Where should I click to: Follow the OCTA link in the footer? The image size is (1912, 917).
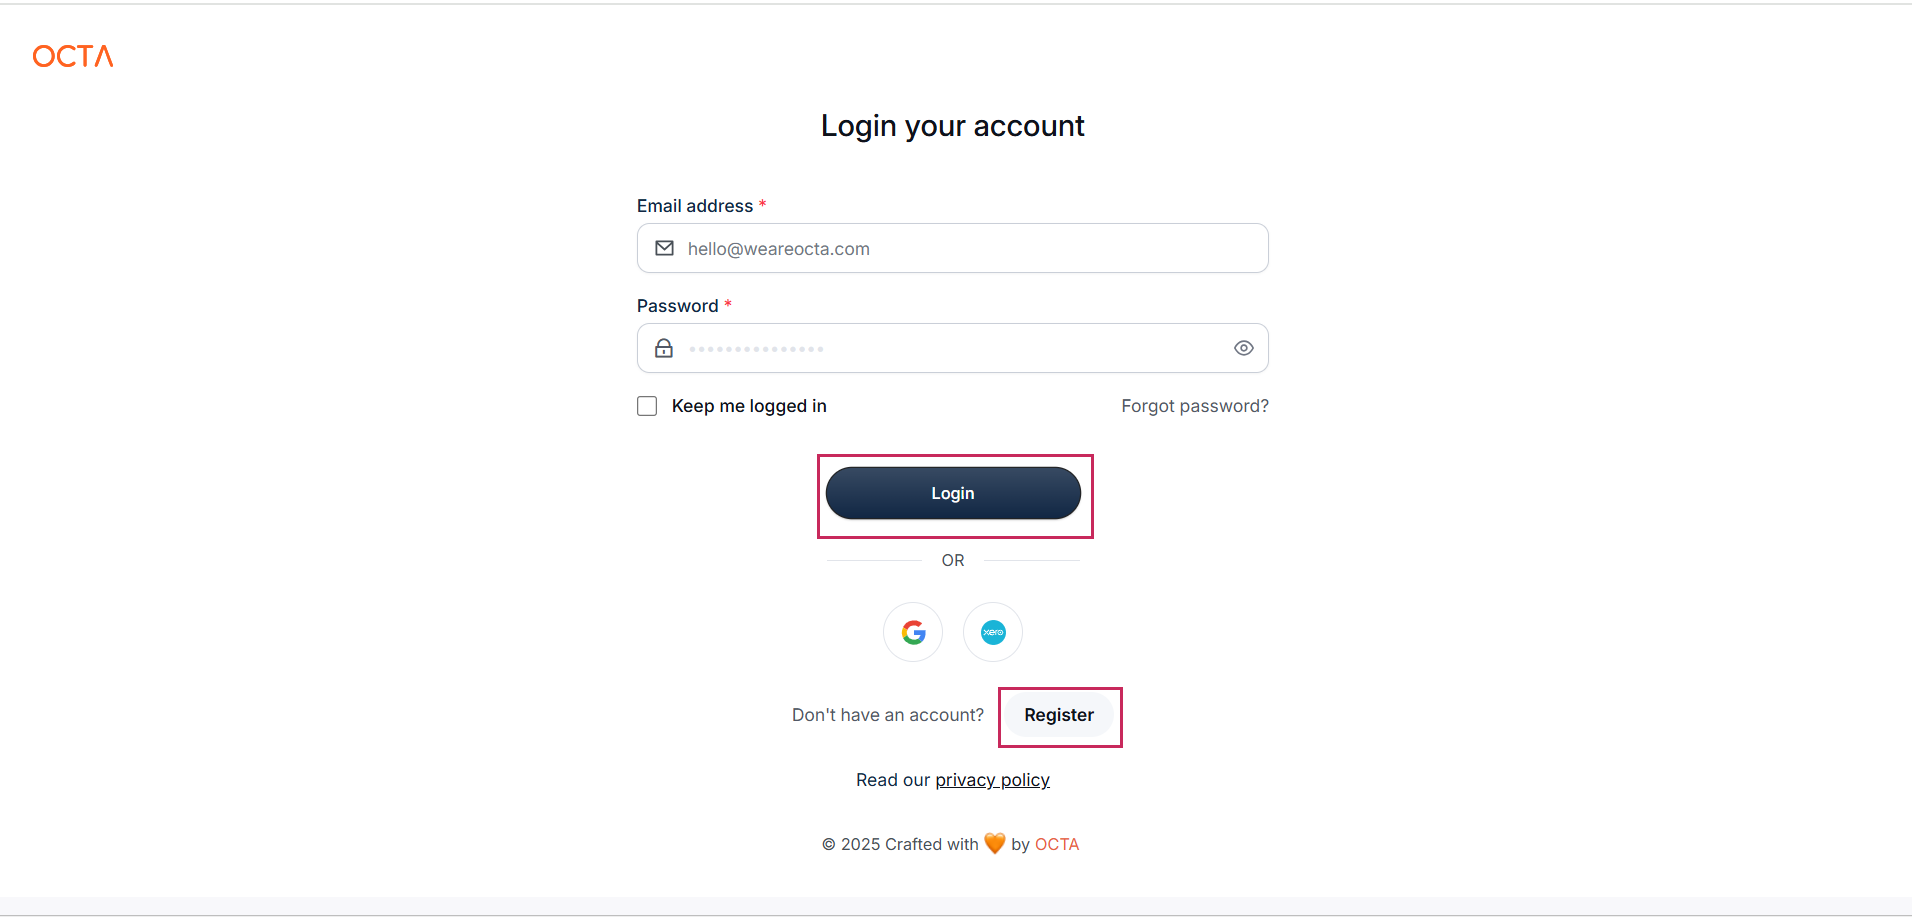pyautogui.click(x=1057, y=844)
